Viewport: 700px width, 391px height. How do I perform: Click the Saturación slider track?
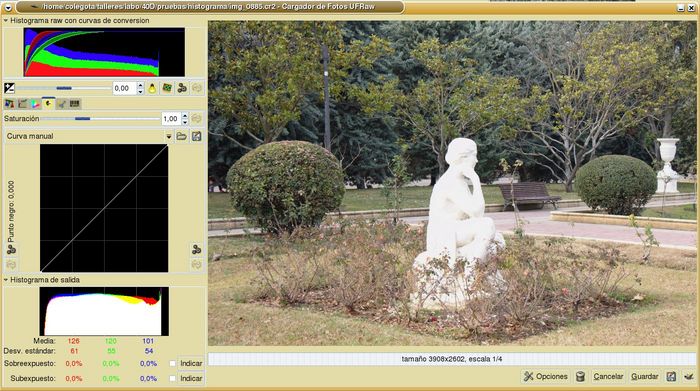(100, 119)
